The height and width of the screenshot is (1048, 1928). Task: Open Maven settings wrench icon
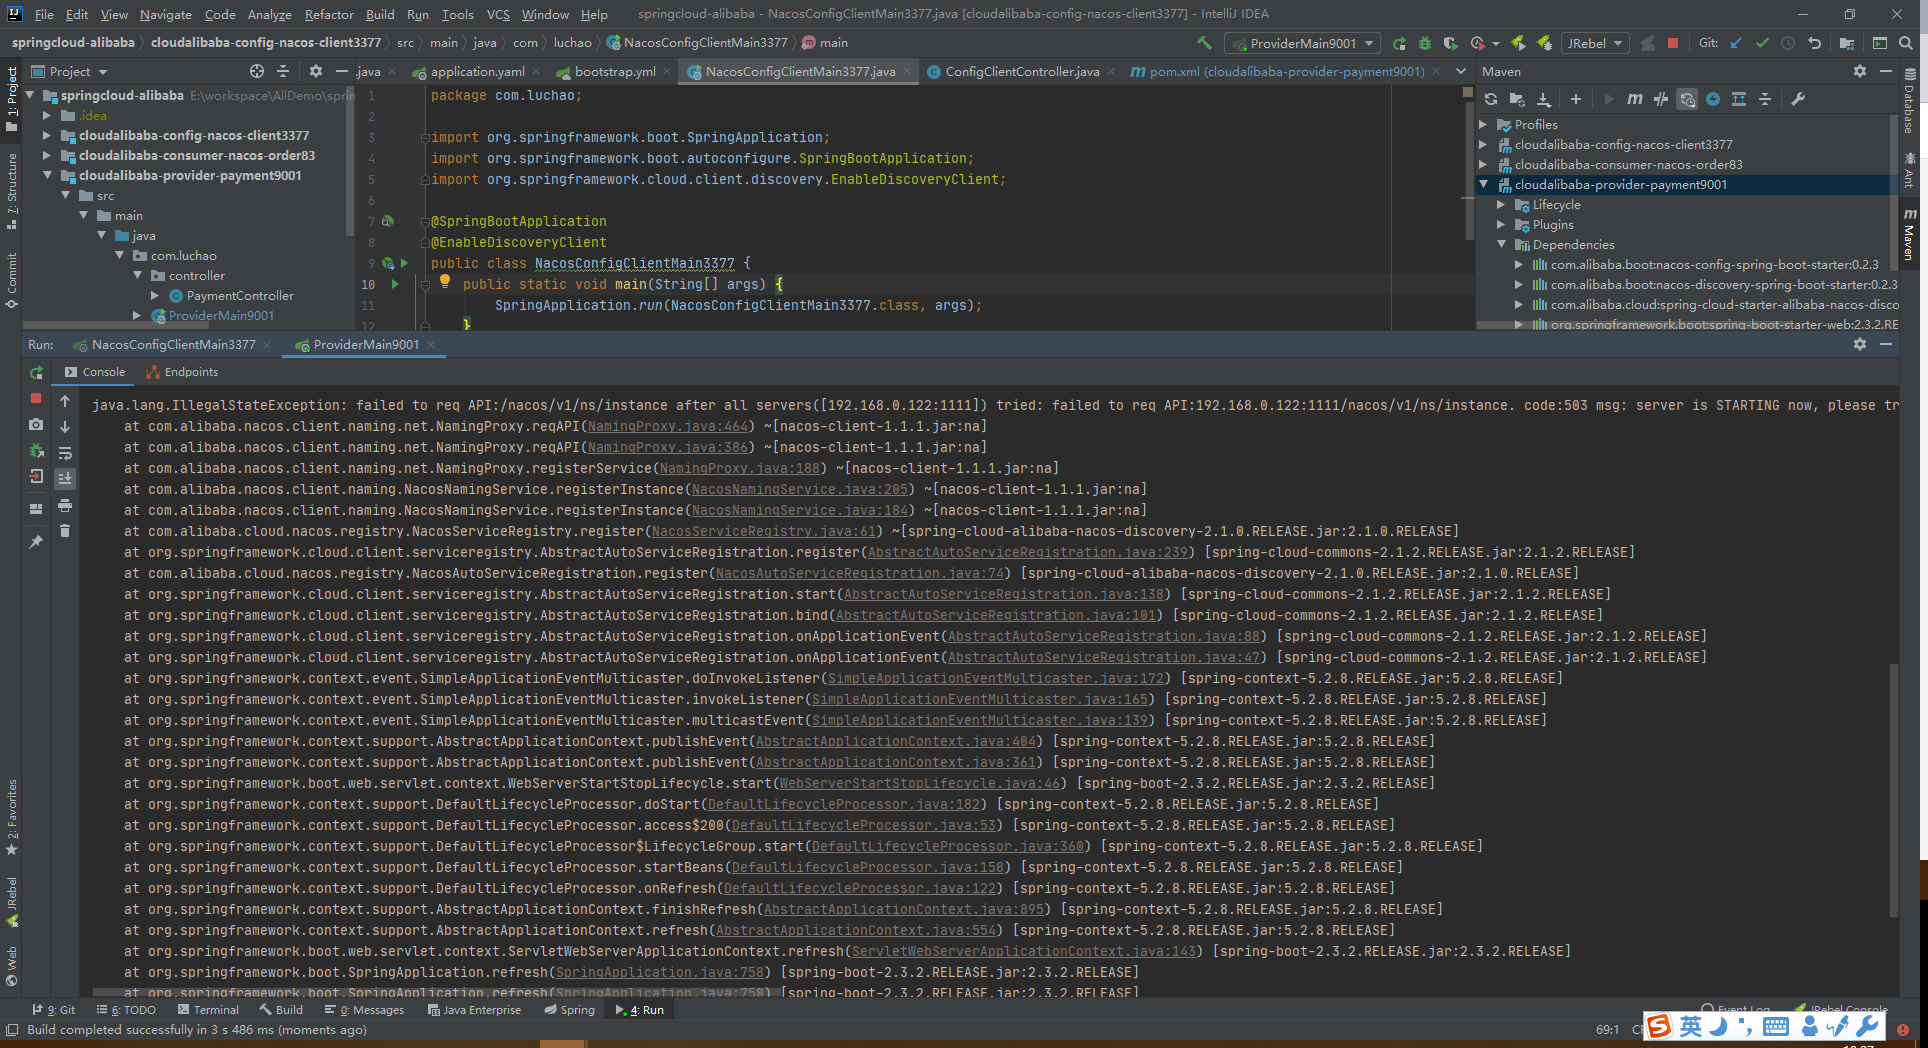click(1798, 99)
